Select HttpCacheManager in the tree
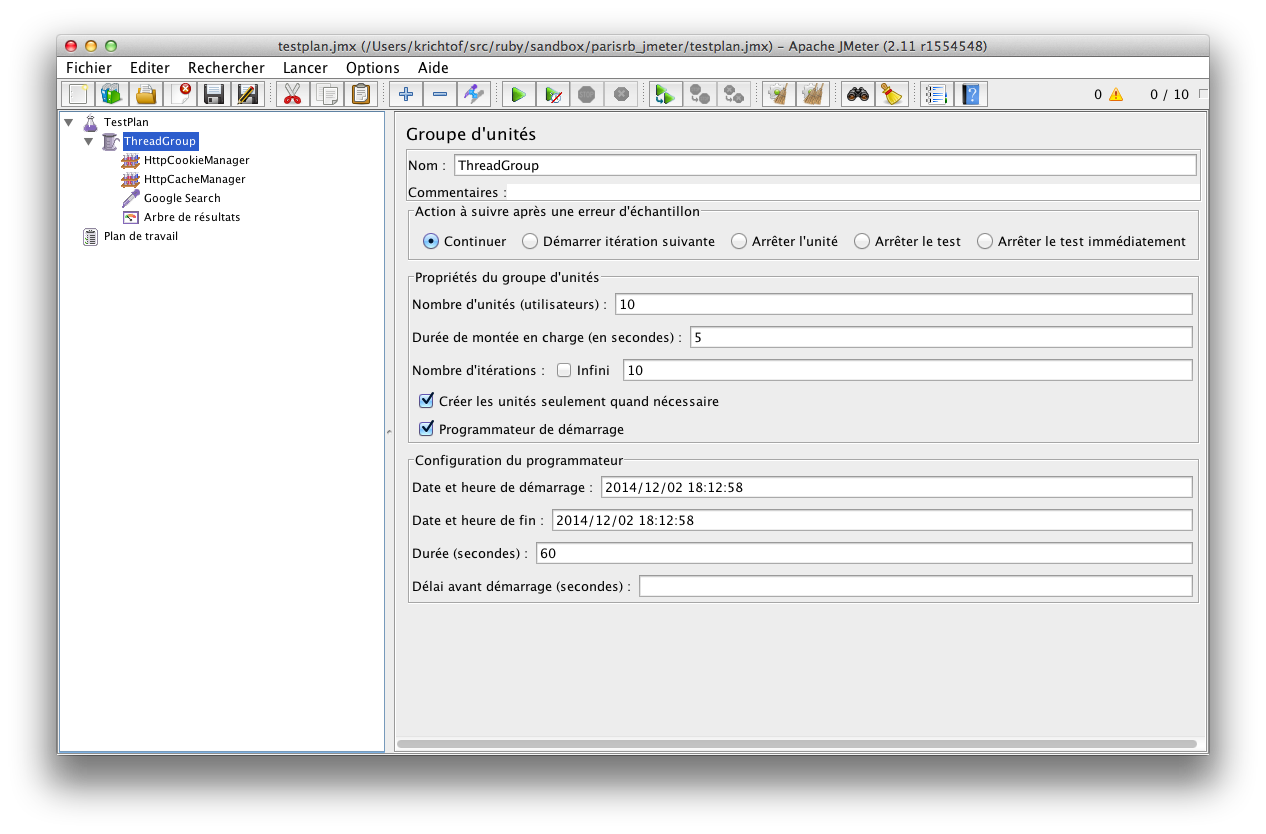This screenshot has width=1266, height=834. coord(194,179)
